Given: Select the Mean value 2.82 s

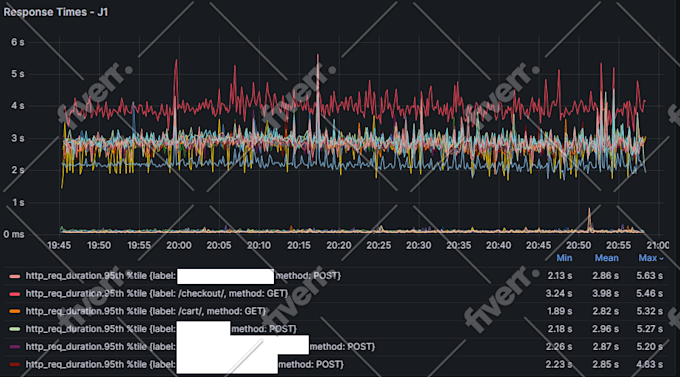Looking at the screenshot, I should (605, 311).
